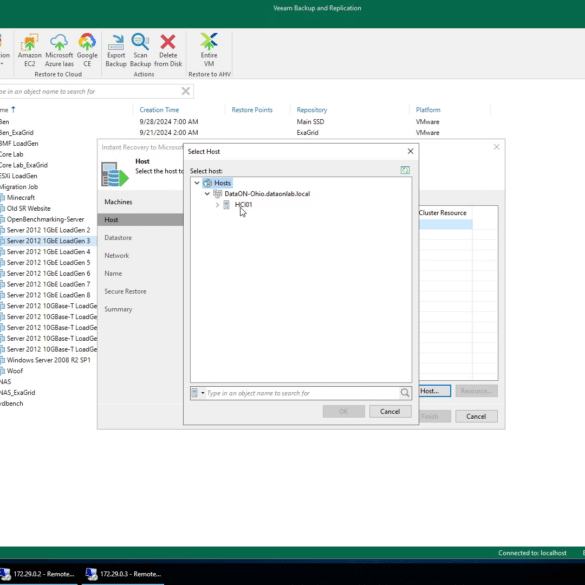Click the host search input field

click(302, 393)
